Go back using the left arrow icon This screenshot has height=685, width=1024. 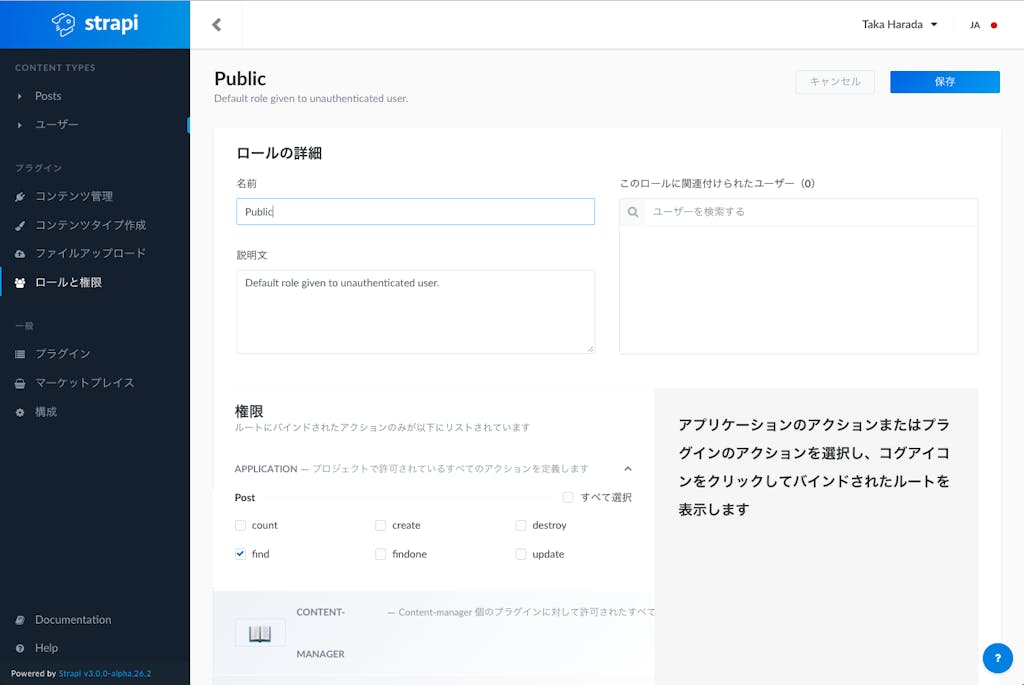(217, 25)
